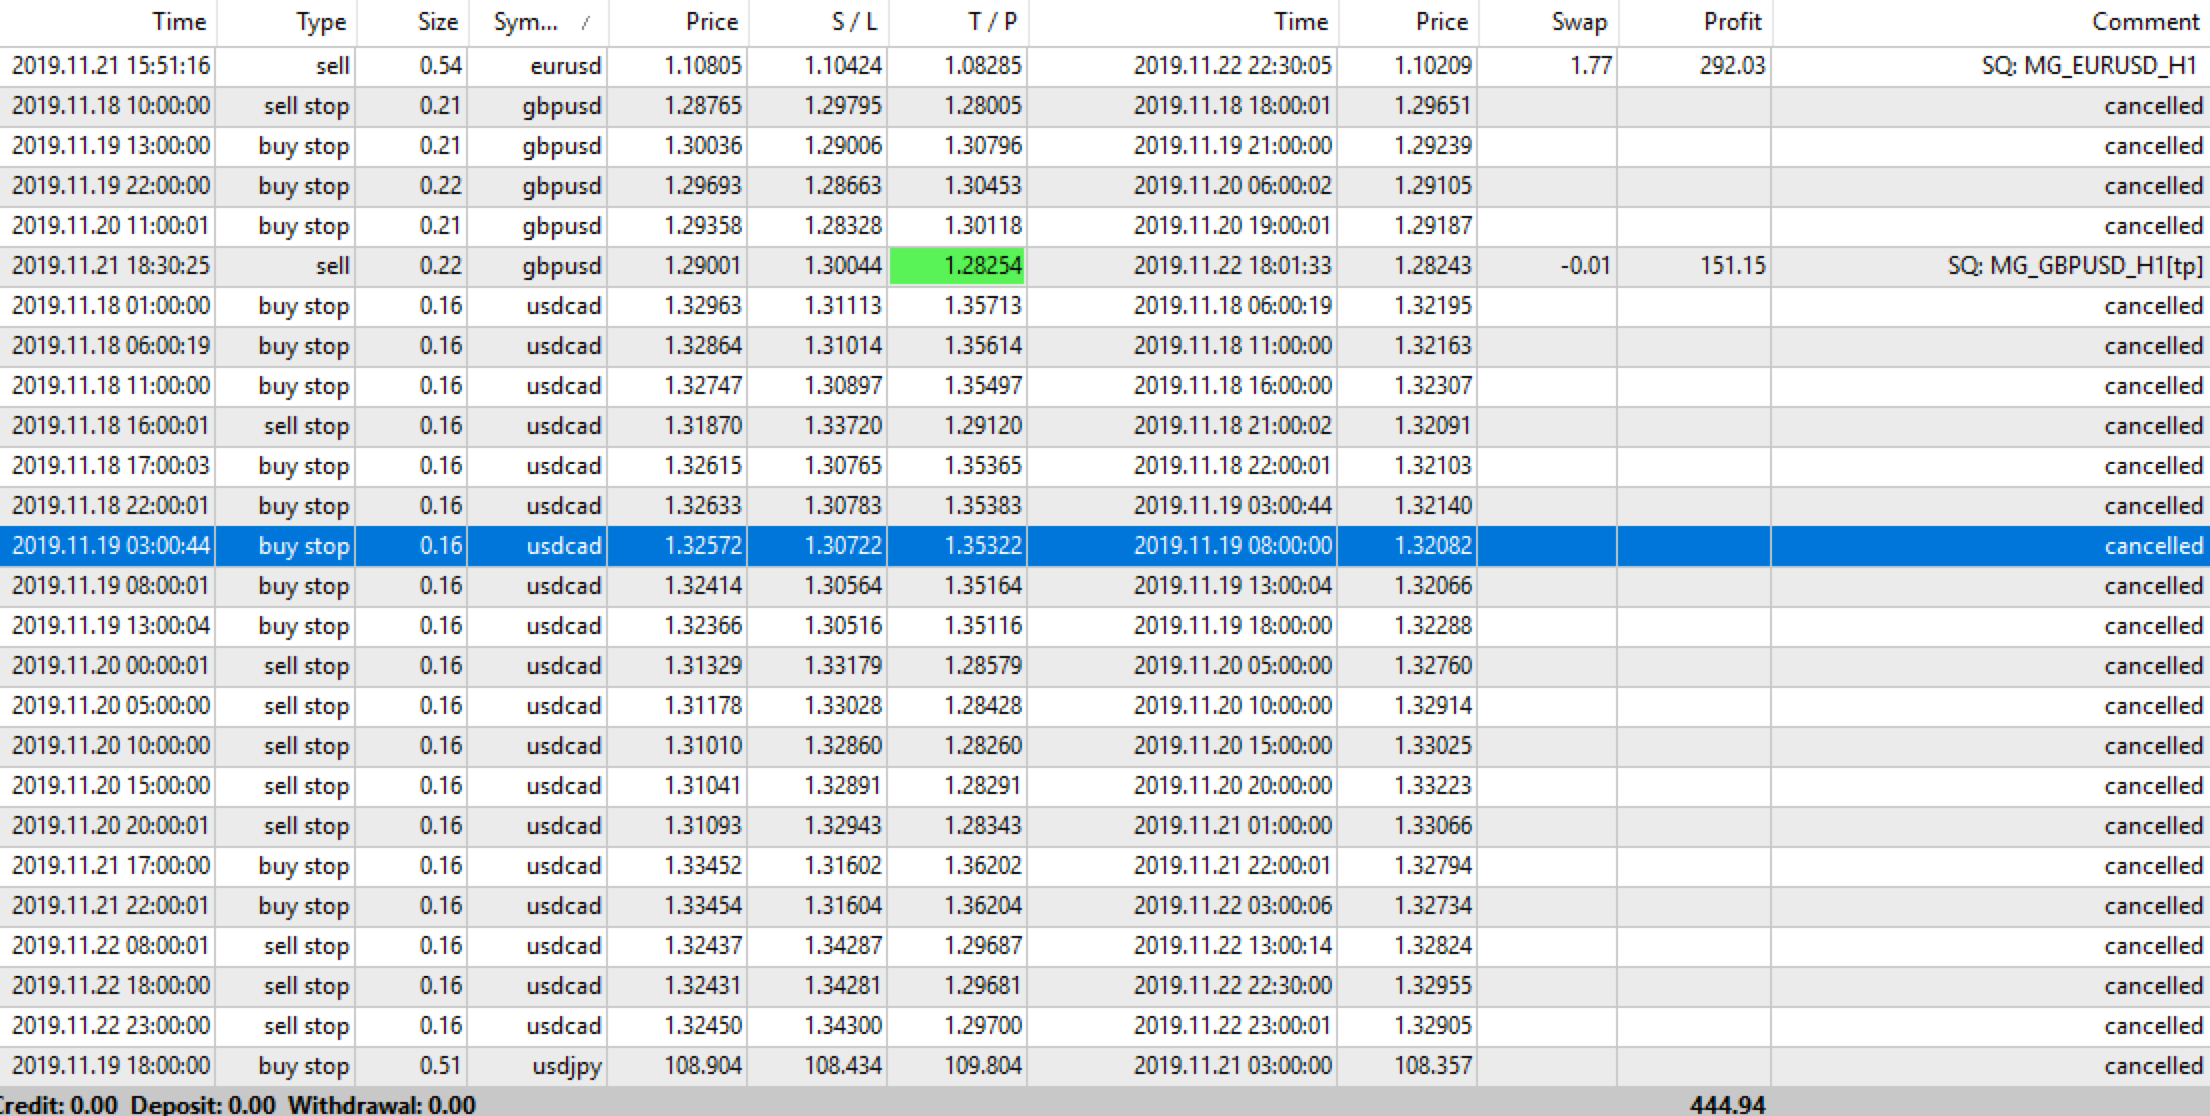
Task: Select the usdcad order opened 2019.11.22 23:00:00
Action: click(x=566, y=1026)
